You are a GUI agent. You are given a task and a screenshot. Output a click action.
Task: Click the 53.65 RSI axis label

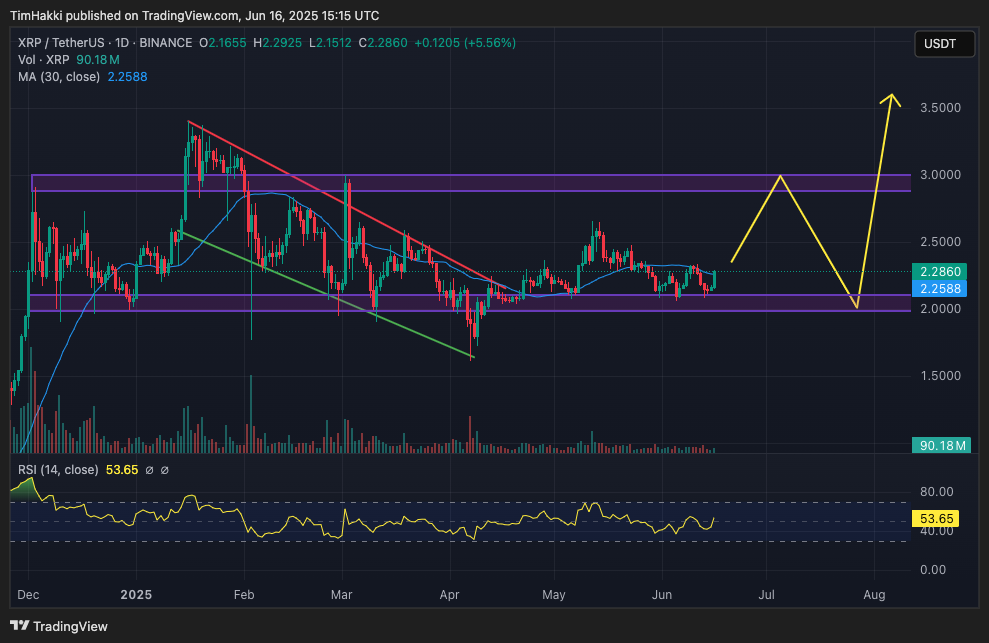click(x=936, y=519)
